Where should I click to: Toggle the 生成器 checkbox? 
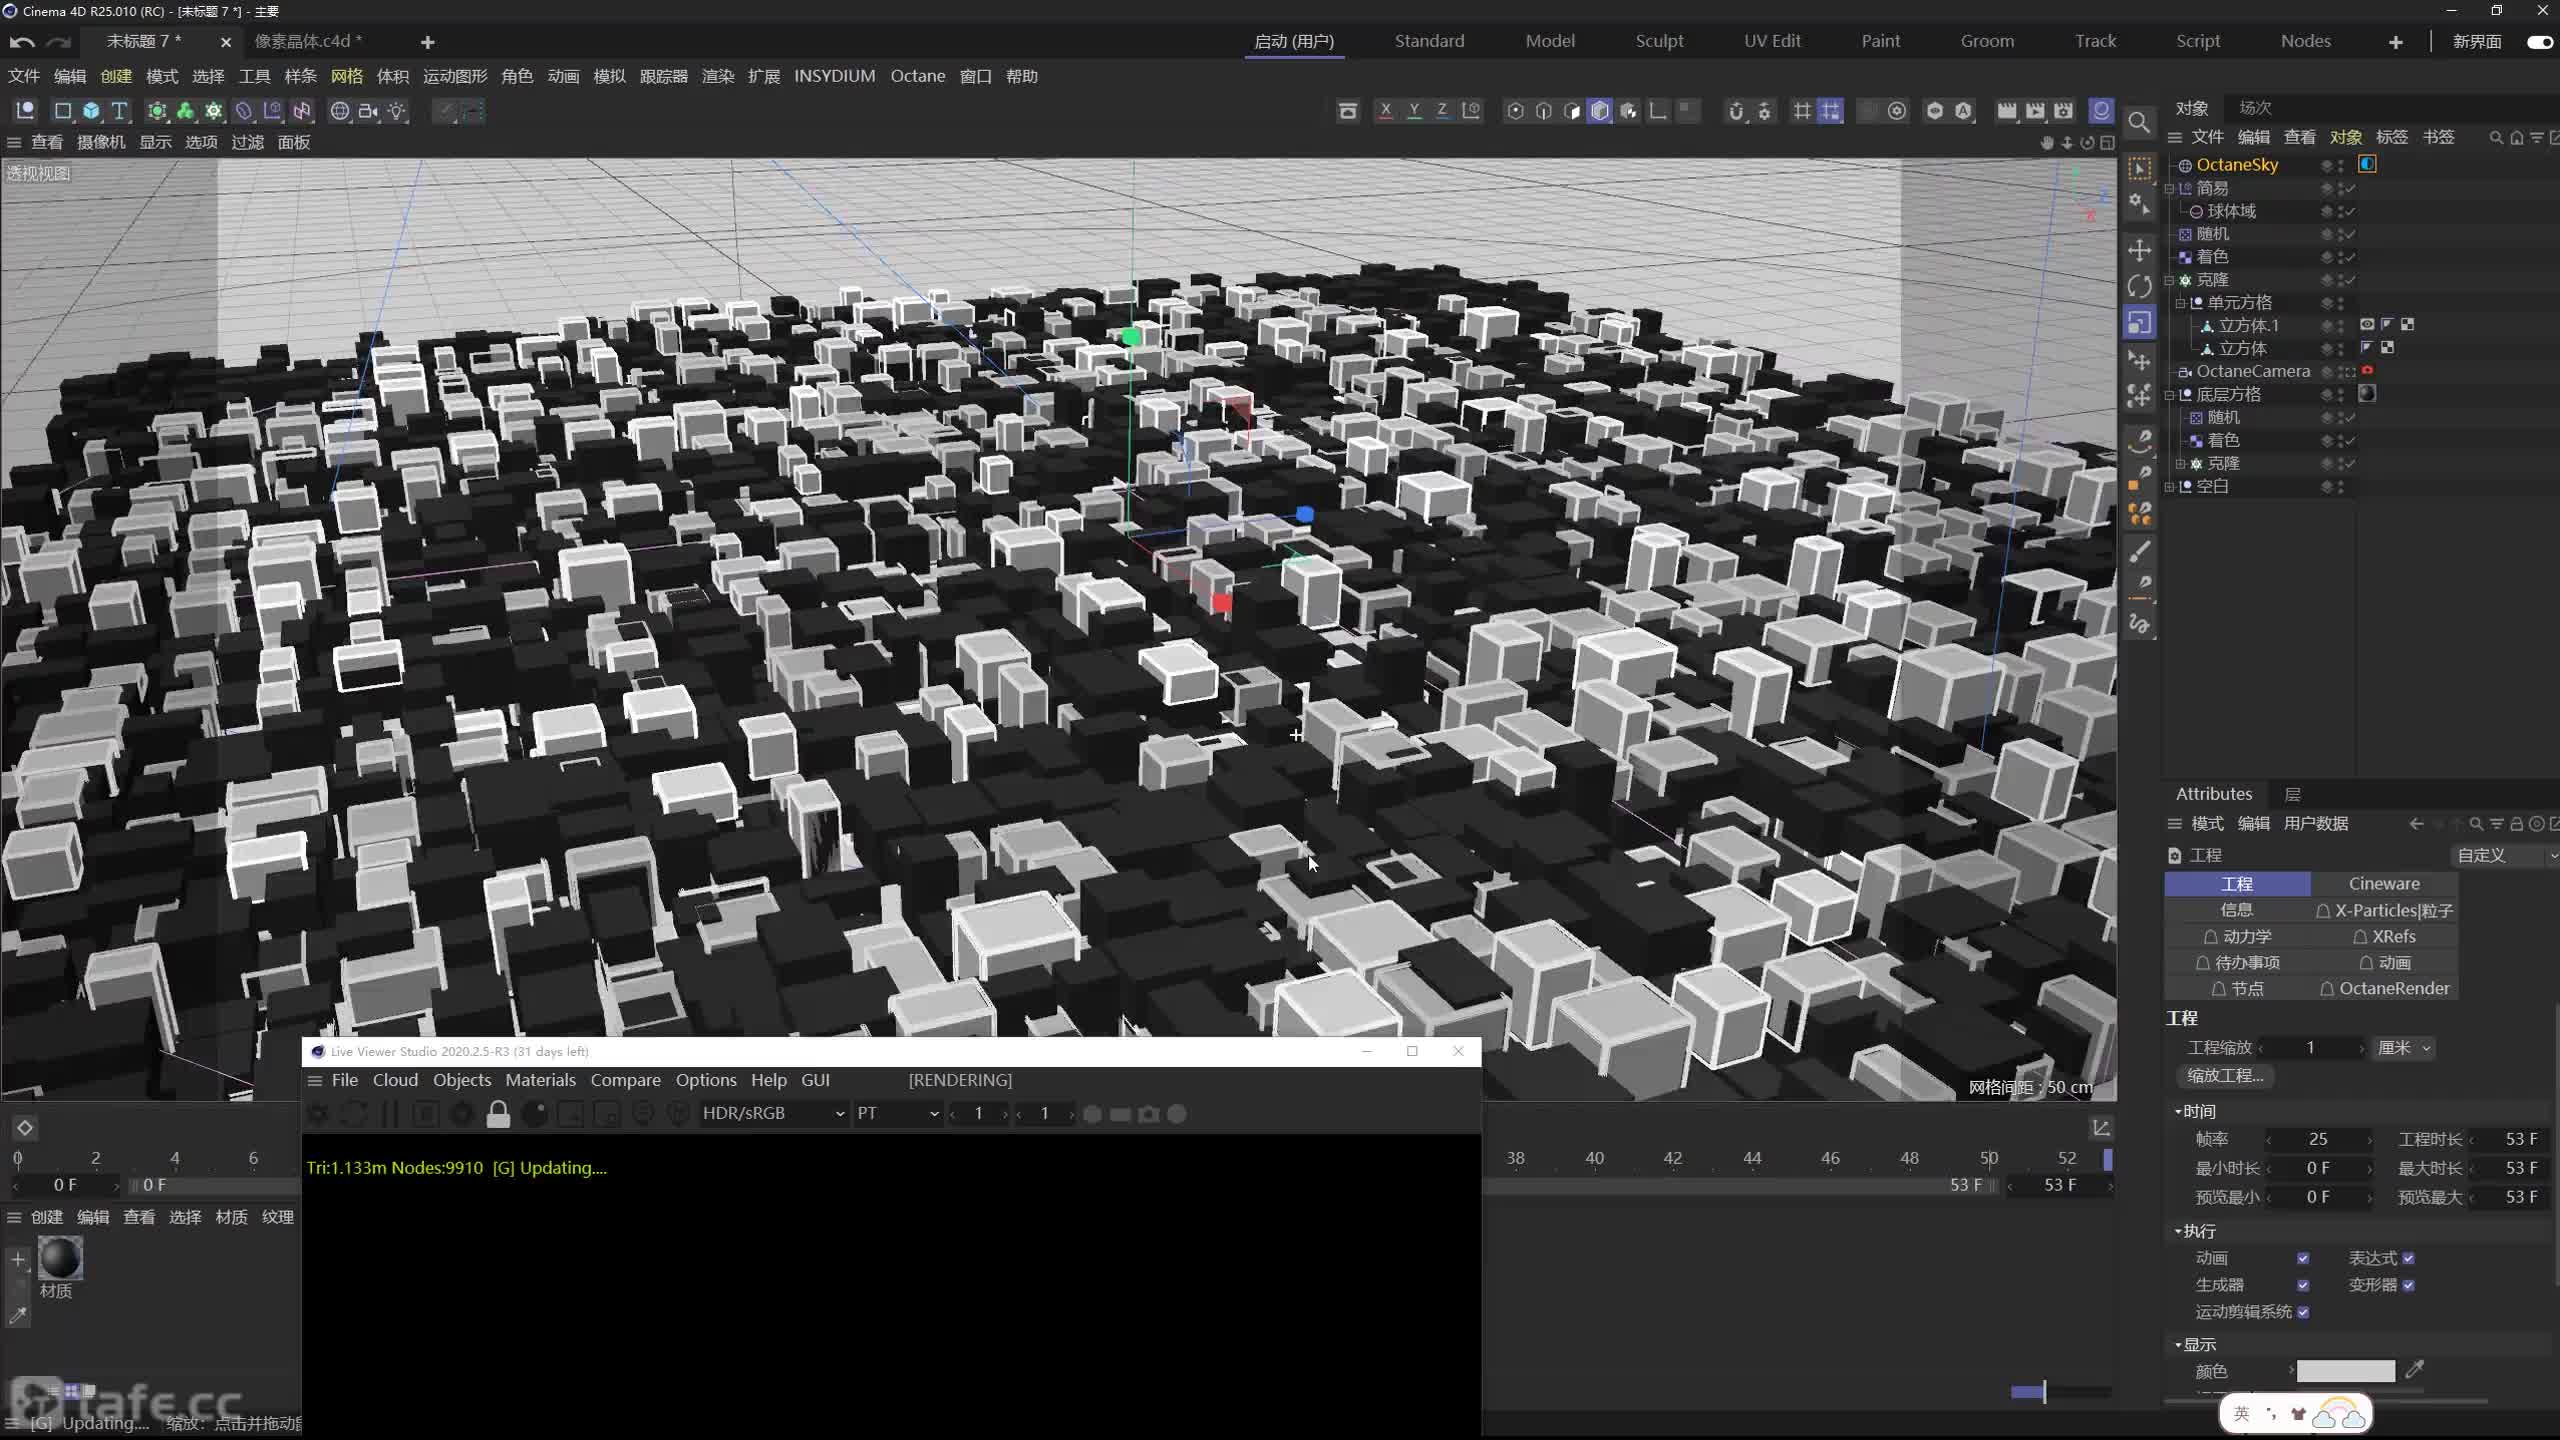pos(2303,1285)
